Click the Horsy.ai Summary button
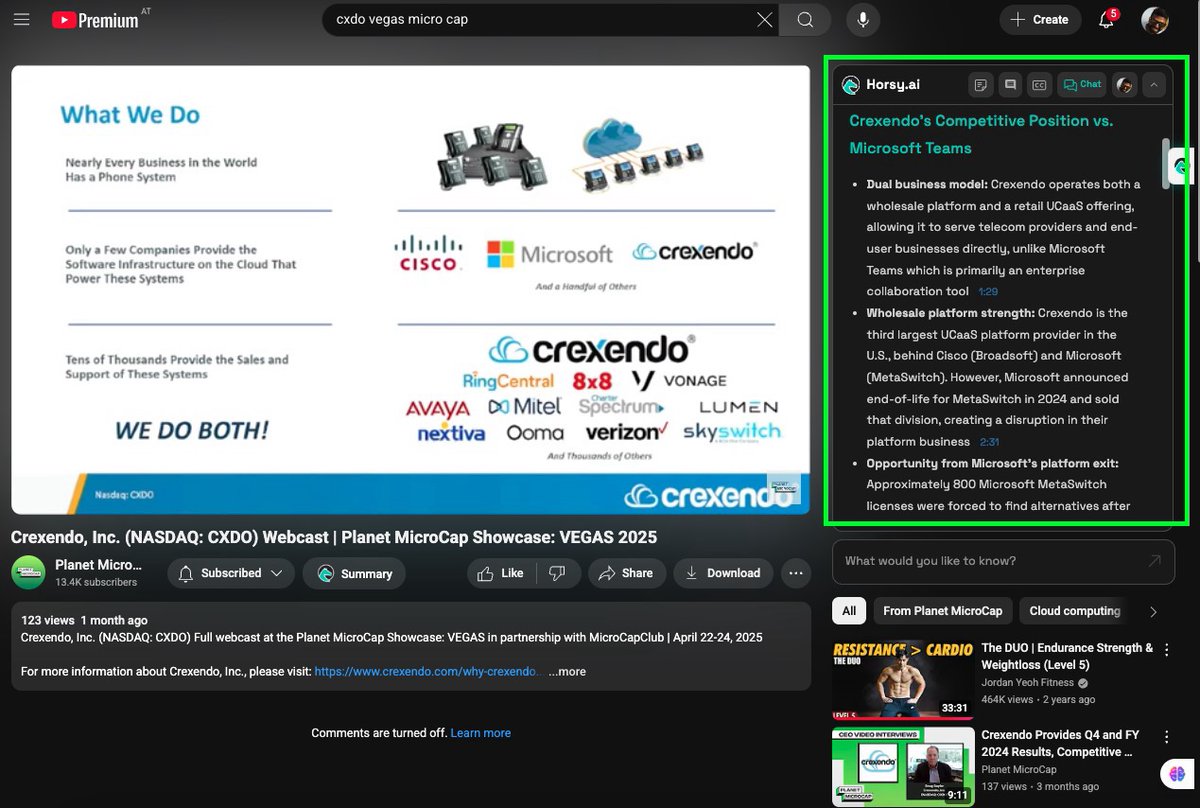The height and width of the screenshot is (808, 1200). 354,573
